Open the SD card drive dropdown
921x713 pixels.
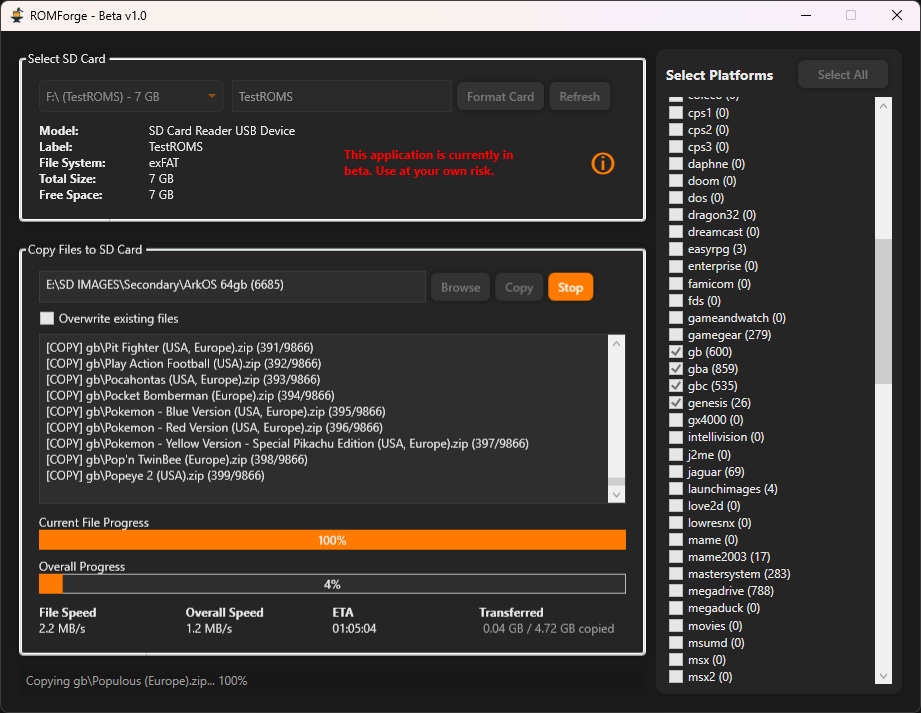coord(131,97)
